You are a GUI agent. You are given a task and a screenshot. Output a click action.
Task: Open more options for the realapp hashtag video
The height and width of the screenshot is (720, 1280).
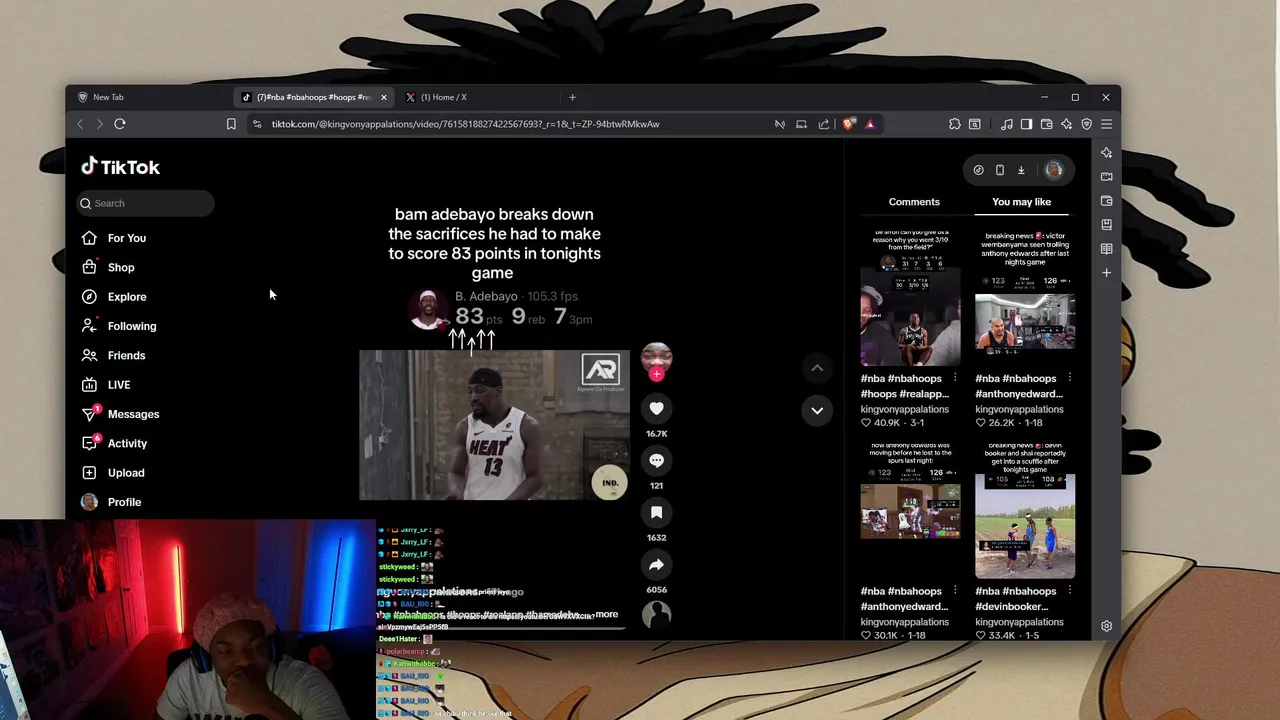955,378
